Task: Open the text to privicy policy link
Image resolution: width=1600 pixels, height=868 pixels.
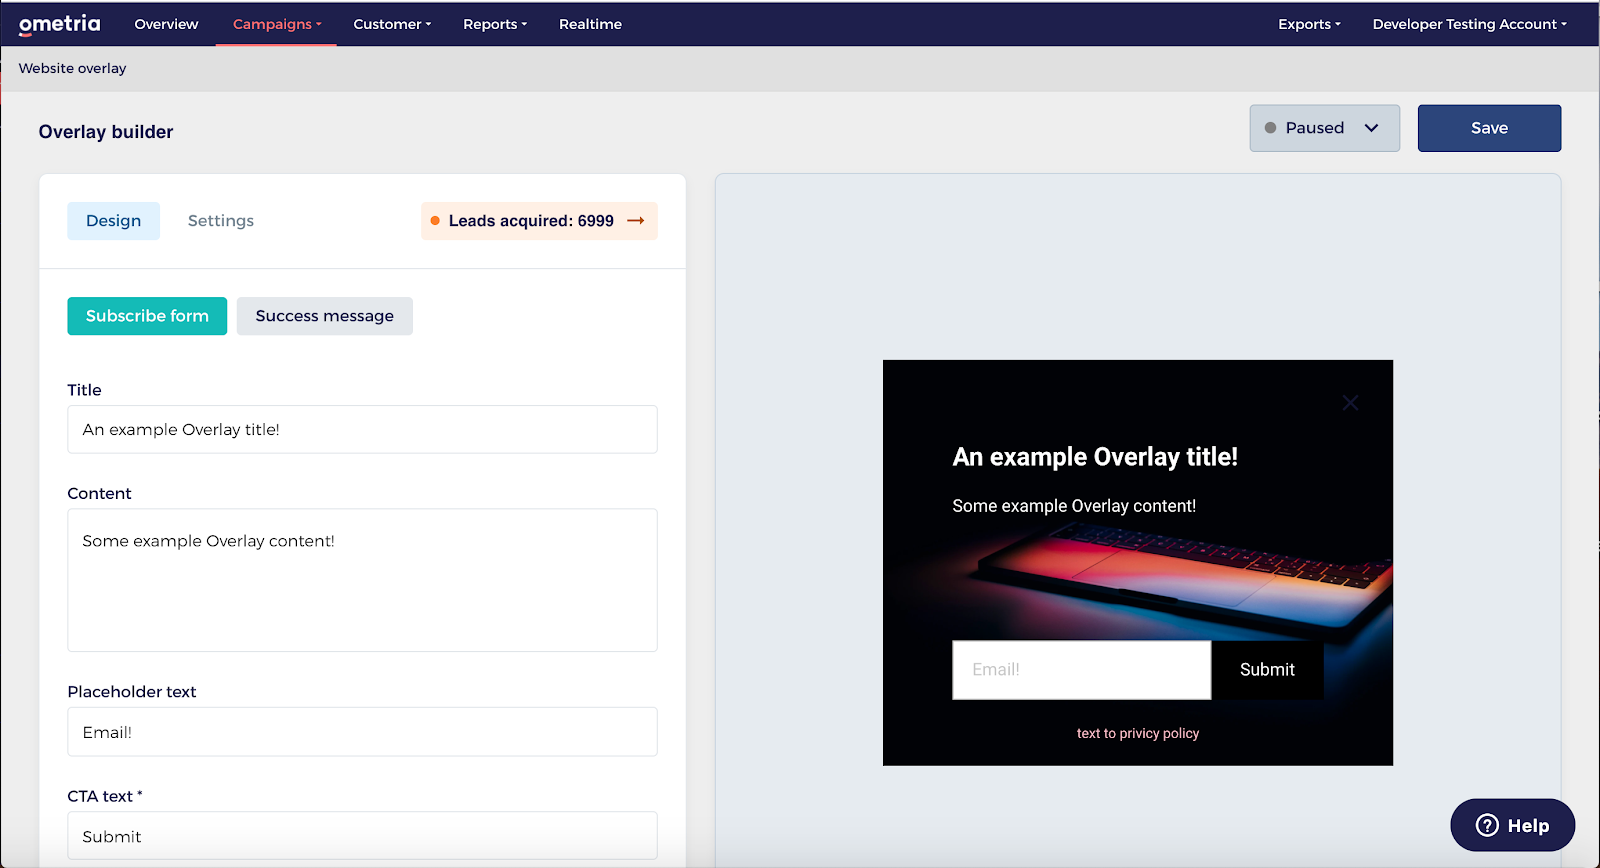Action: click(1138, 733)
